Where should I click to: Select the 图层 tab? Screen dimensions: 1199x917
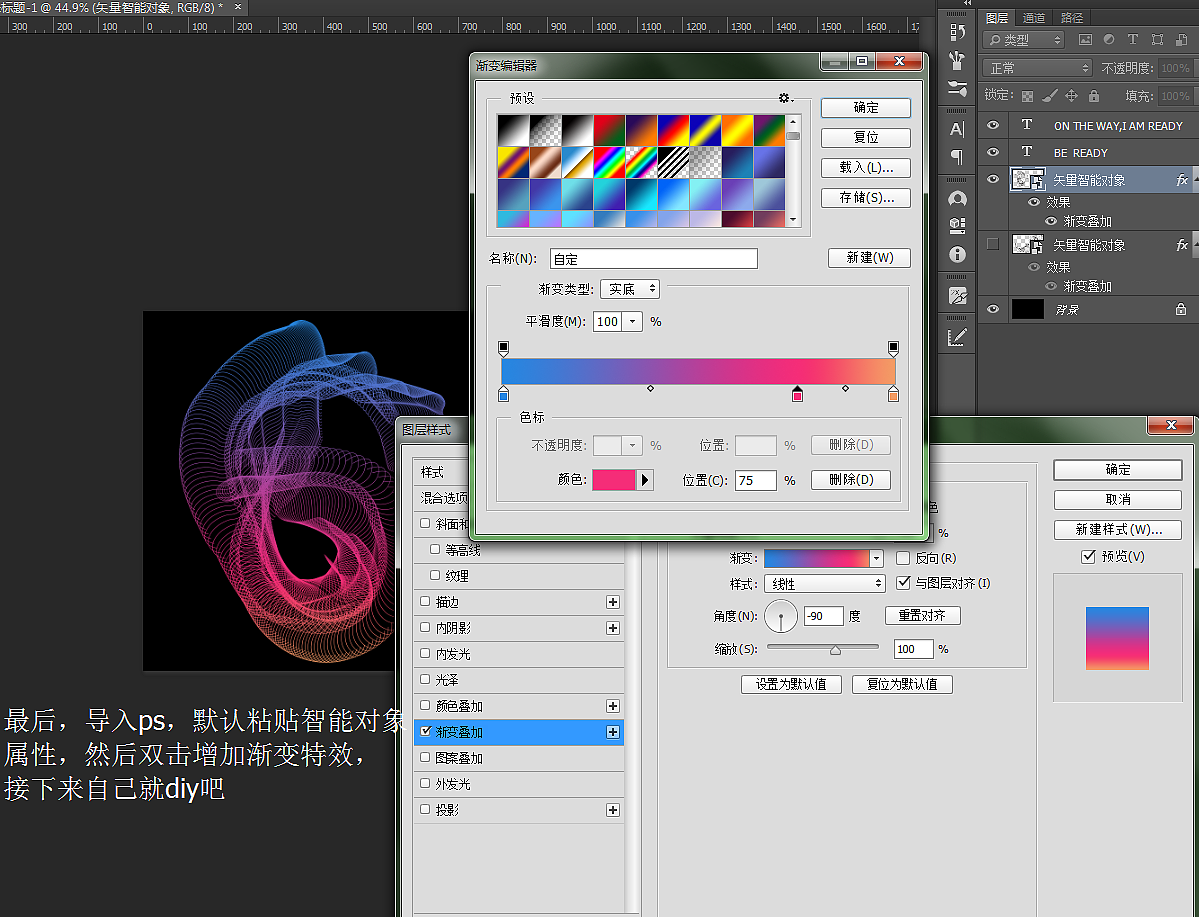(996, 18)
